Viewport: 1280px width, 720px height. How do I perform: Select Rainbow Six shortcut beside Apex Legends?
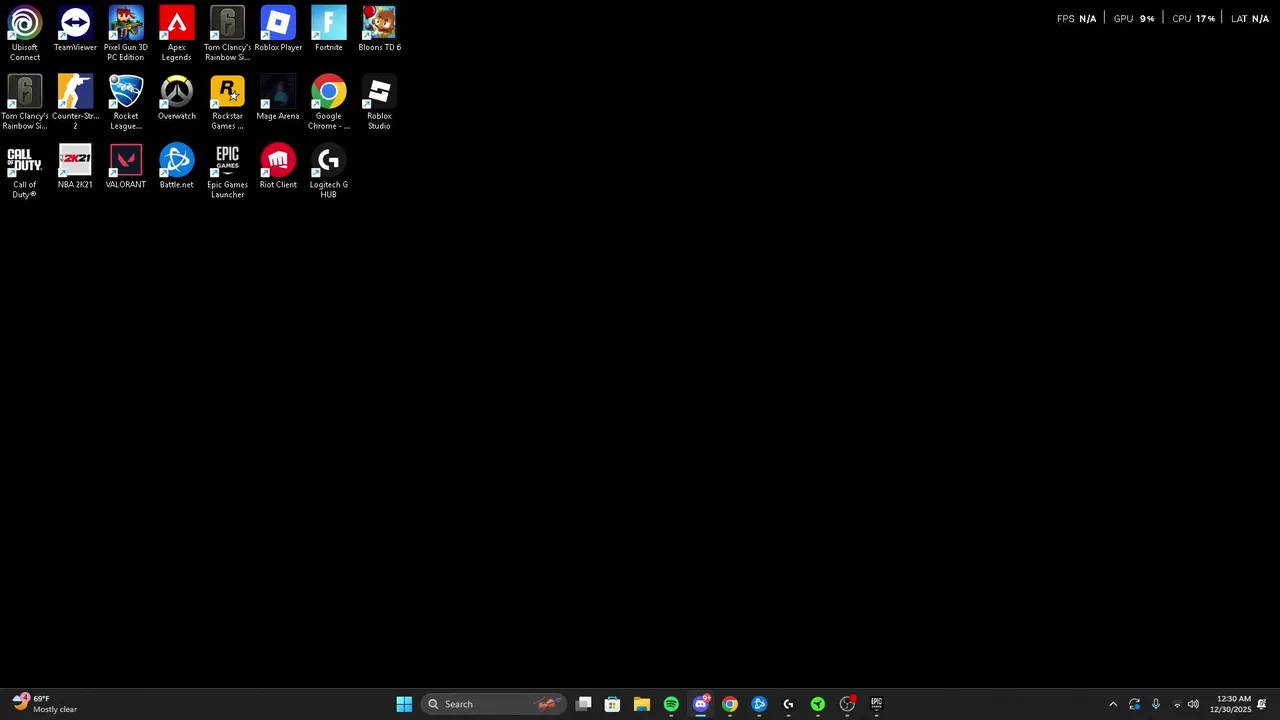(x=227, y=33)
